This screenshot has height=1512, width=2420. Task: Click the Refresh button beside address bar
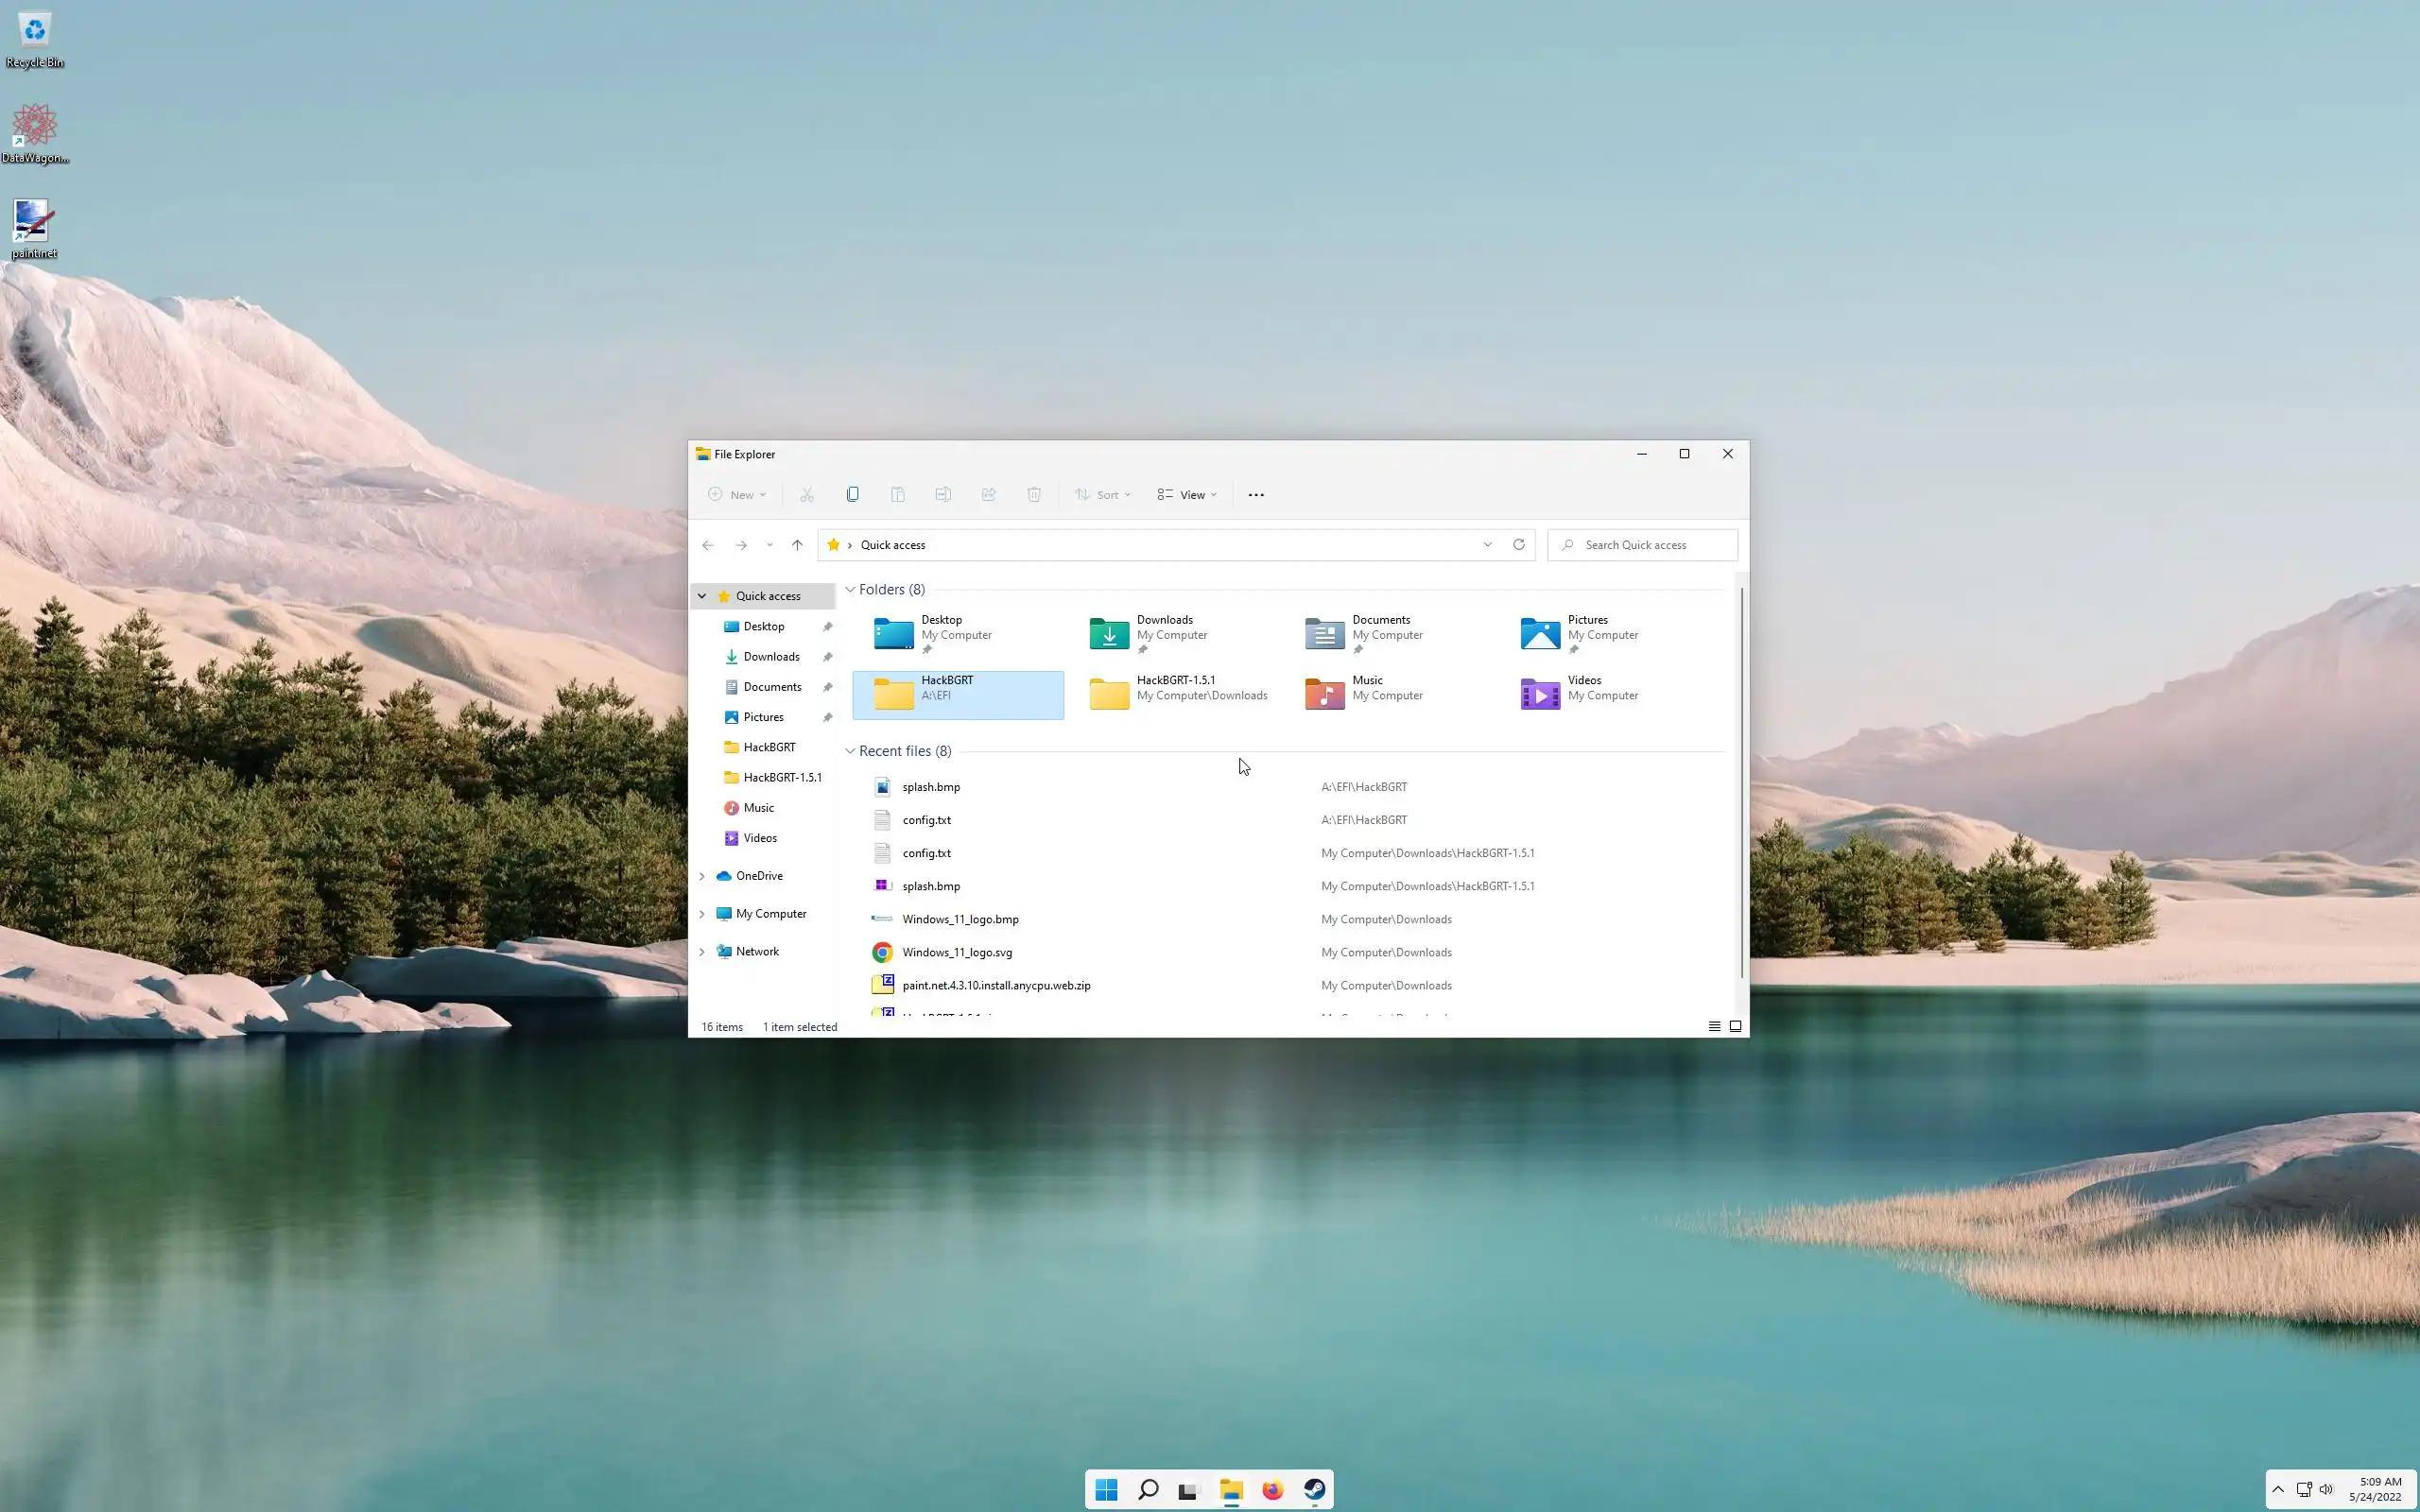(1518, 544)
